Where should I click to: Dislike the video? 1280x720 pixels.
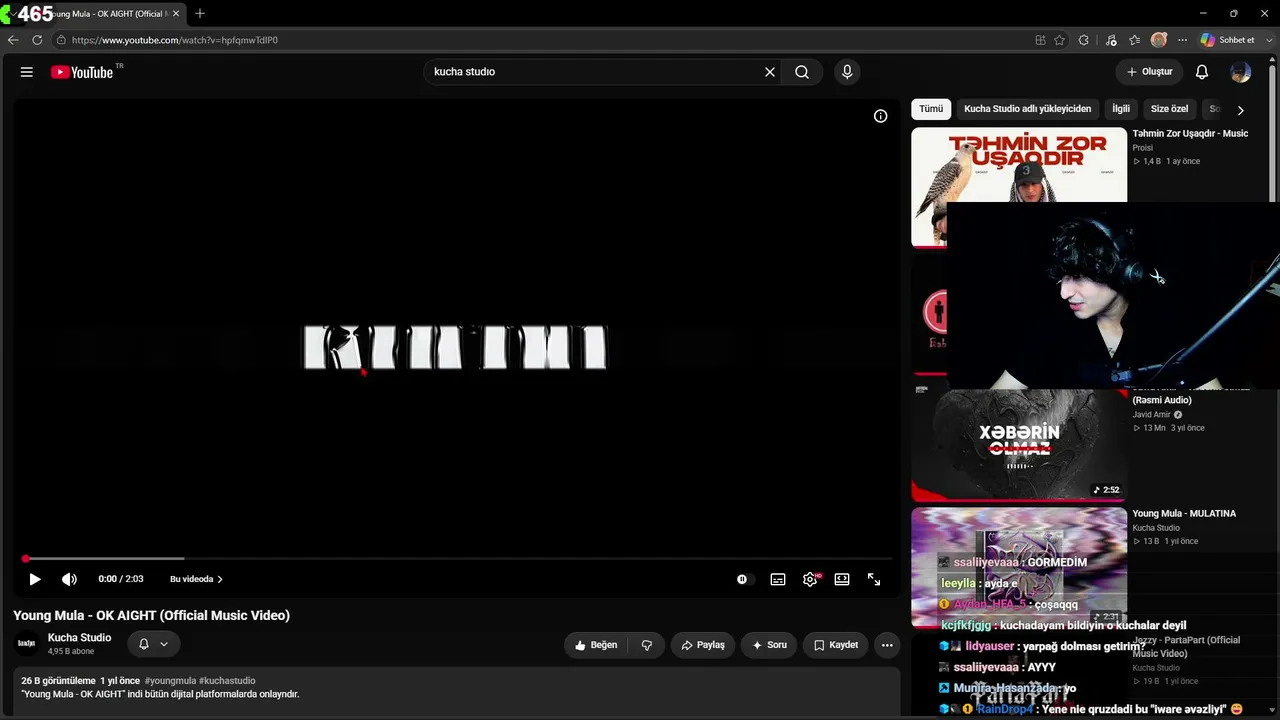[647, 645]
